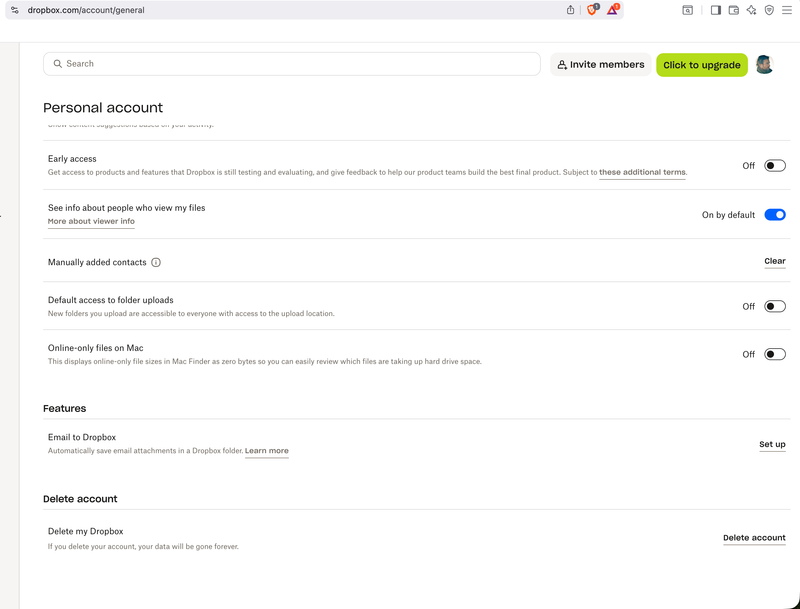This screenshot has height=609, width=800.
Task: Enable Online-only files on Mac toggle
Action: (774, 354)
